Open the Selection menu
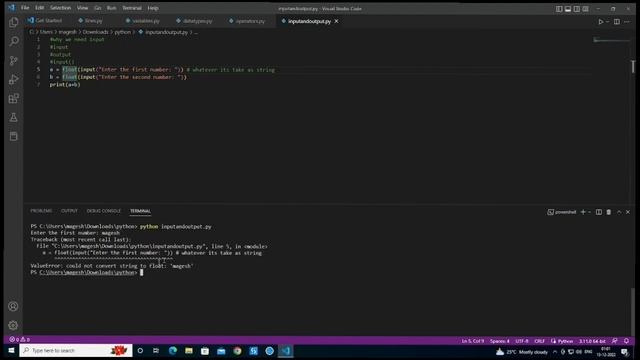Screen dimensions: 640x360 point(60,8)
